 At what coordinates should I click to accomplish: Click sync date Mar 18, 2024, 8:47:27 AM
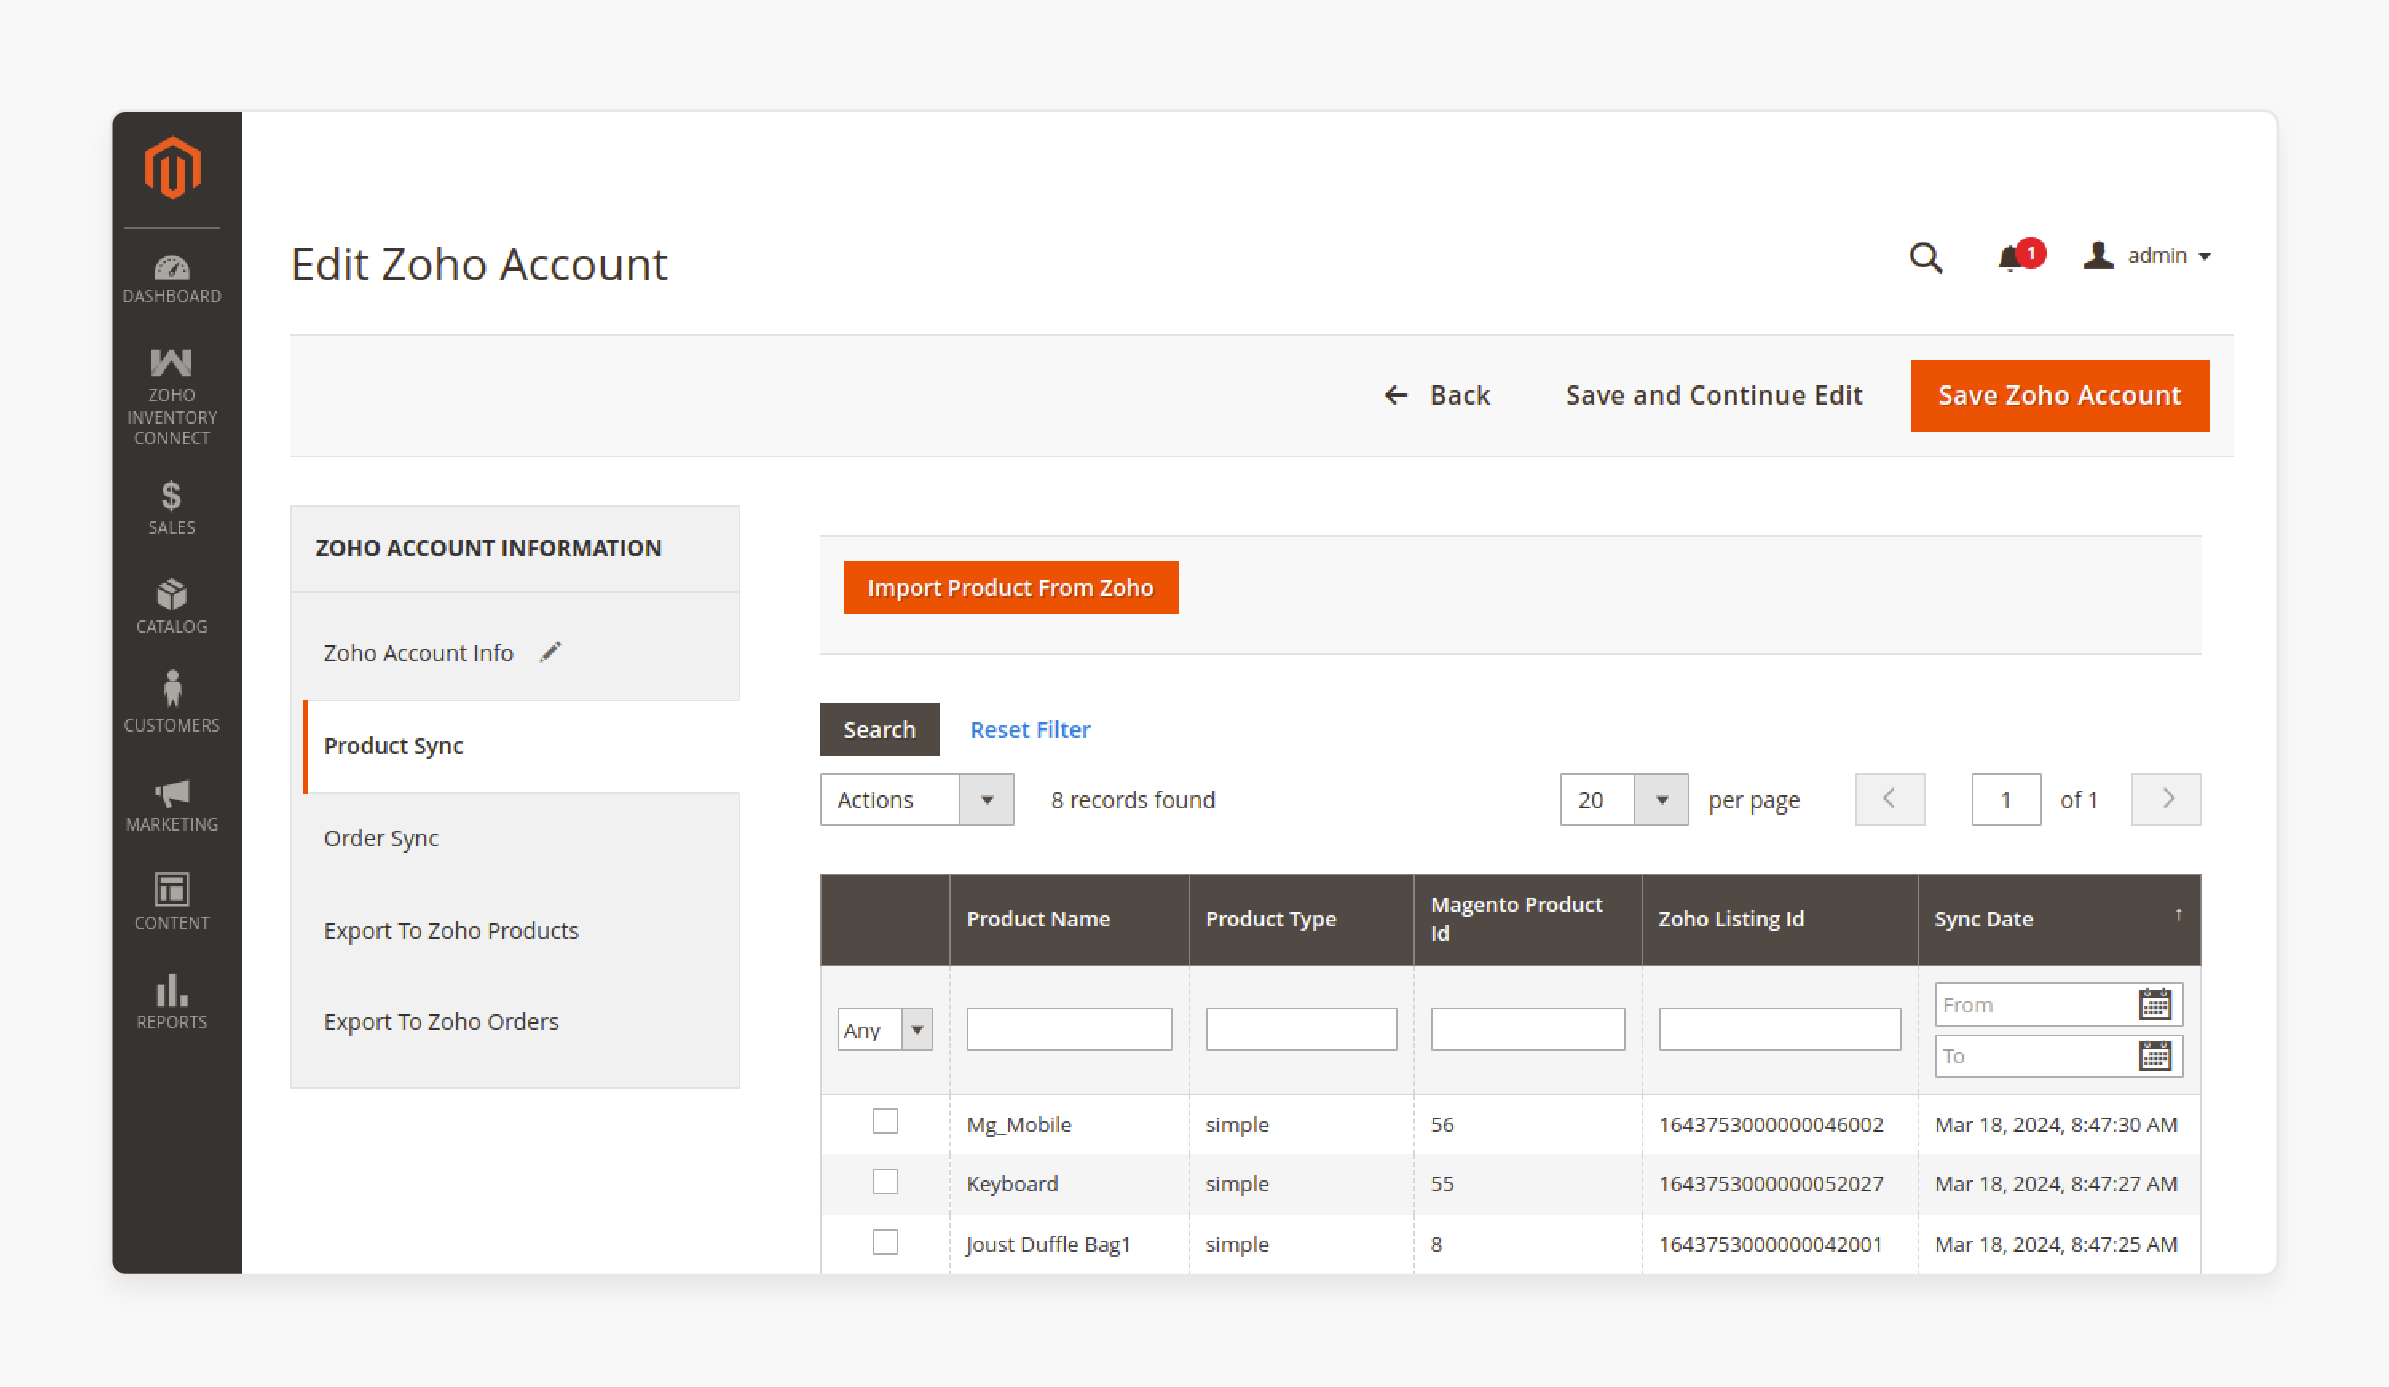point(2056,1183)
